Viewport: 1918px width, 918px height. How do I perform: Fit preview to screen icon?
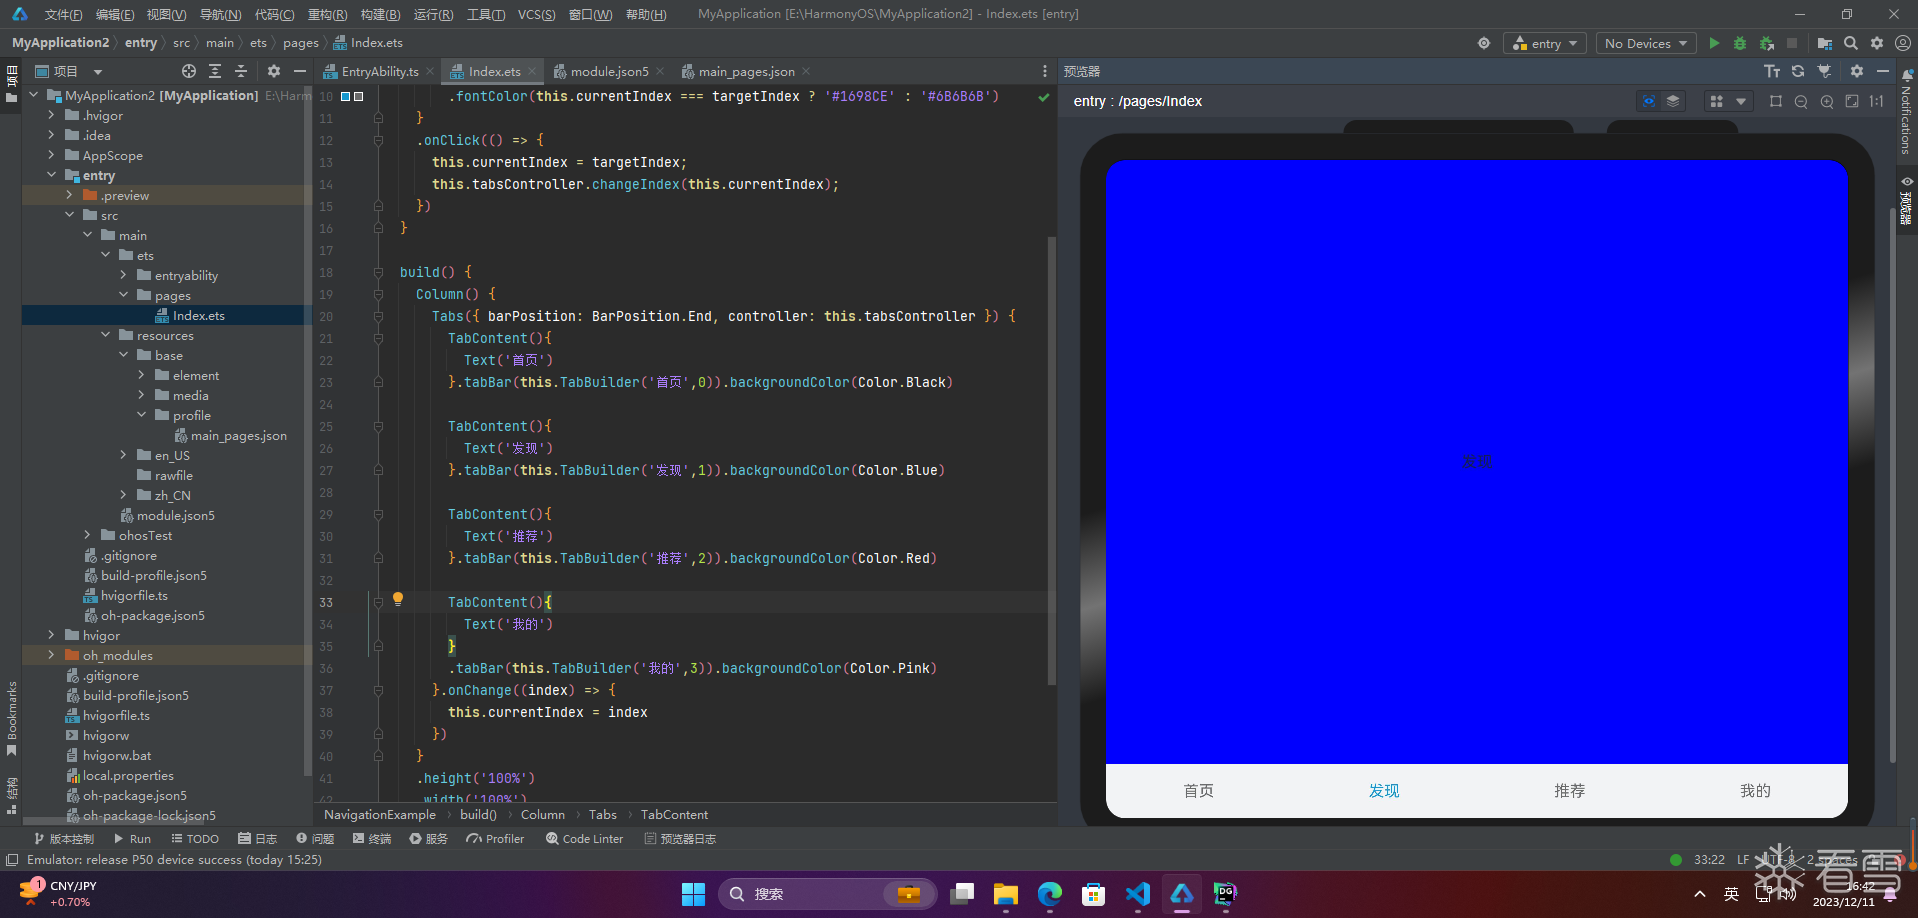click(1852, 101)
